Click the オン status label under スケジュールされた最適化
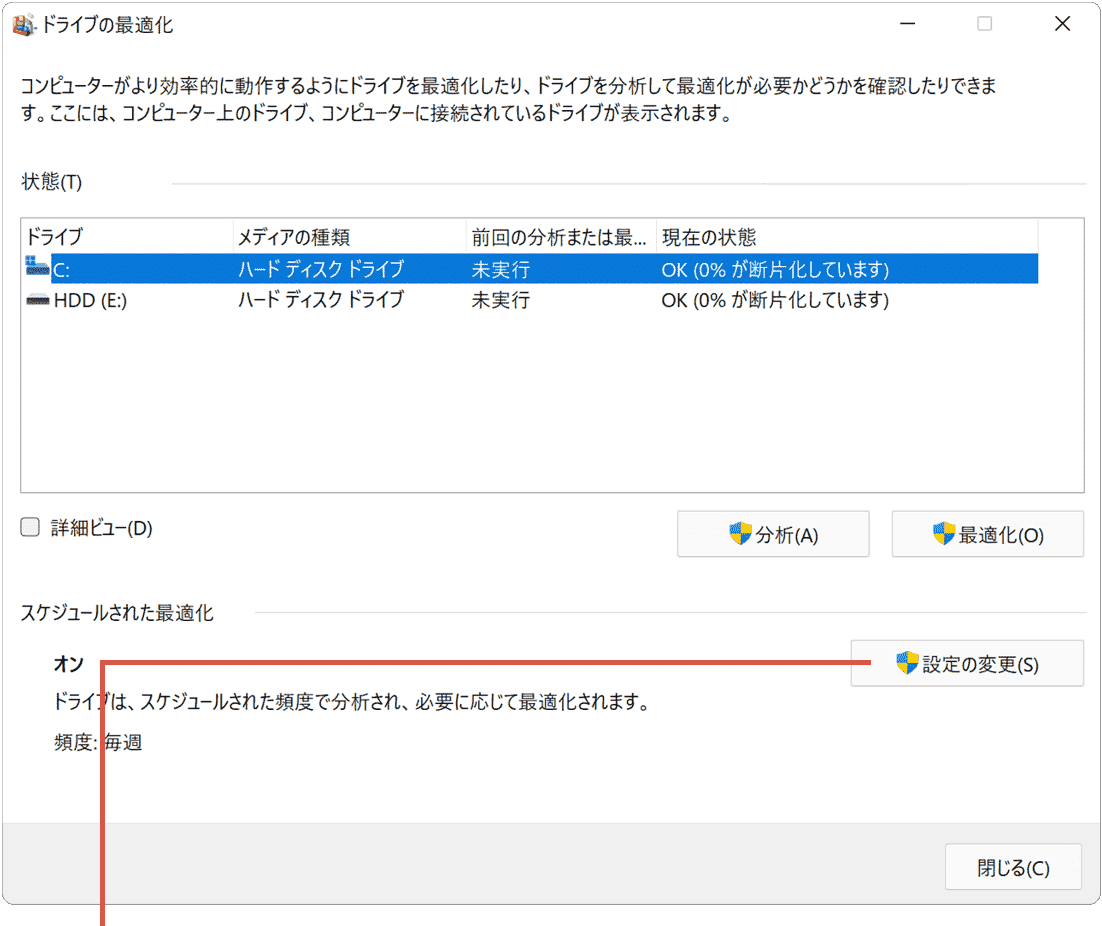The height and width of the screenshot is (926, 1102). [x=68, y=663]
